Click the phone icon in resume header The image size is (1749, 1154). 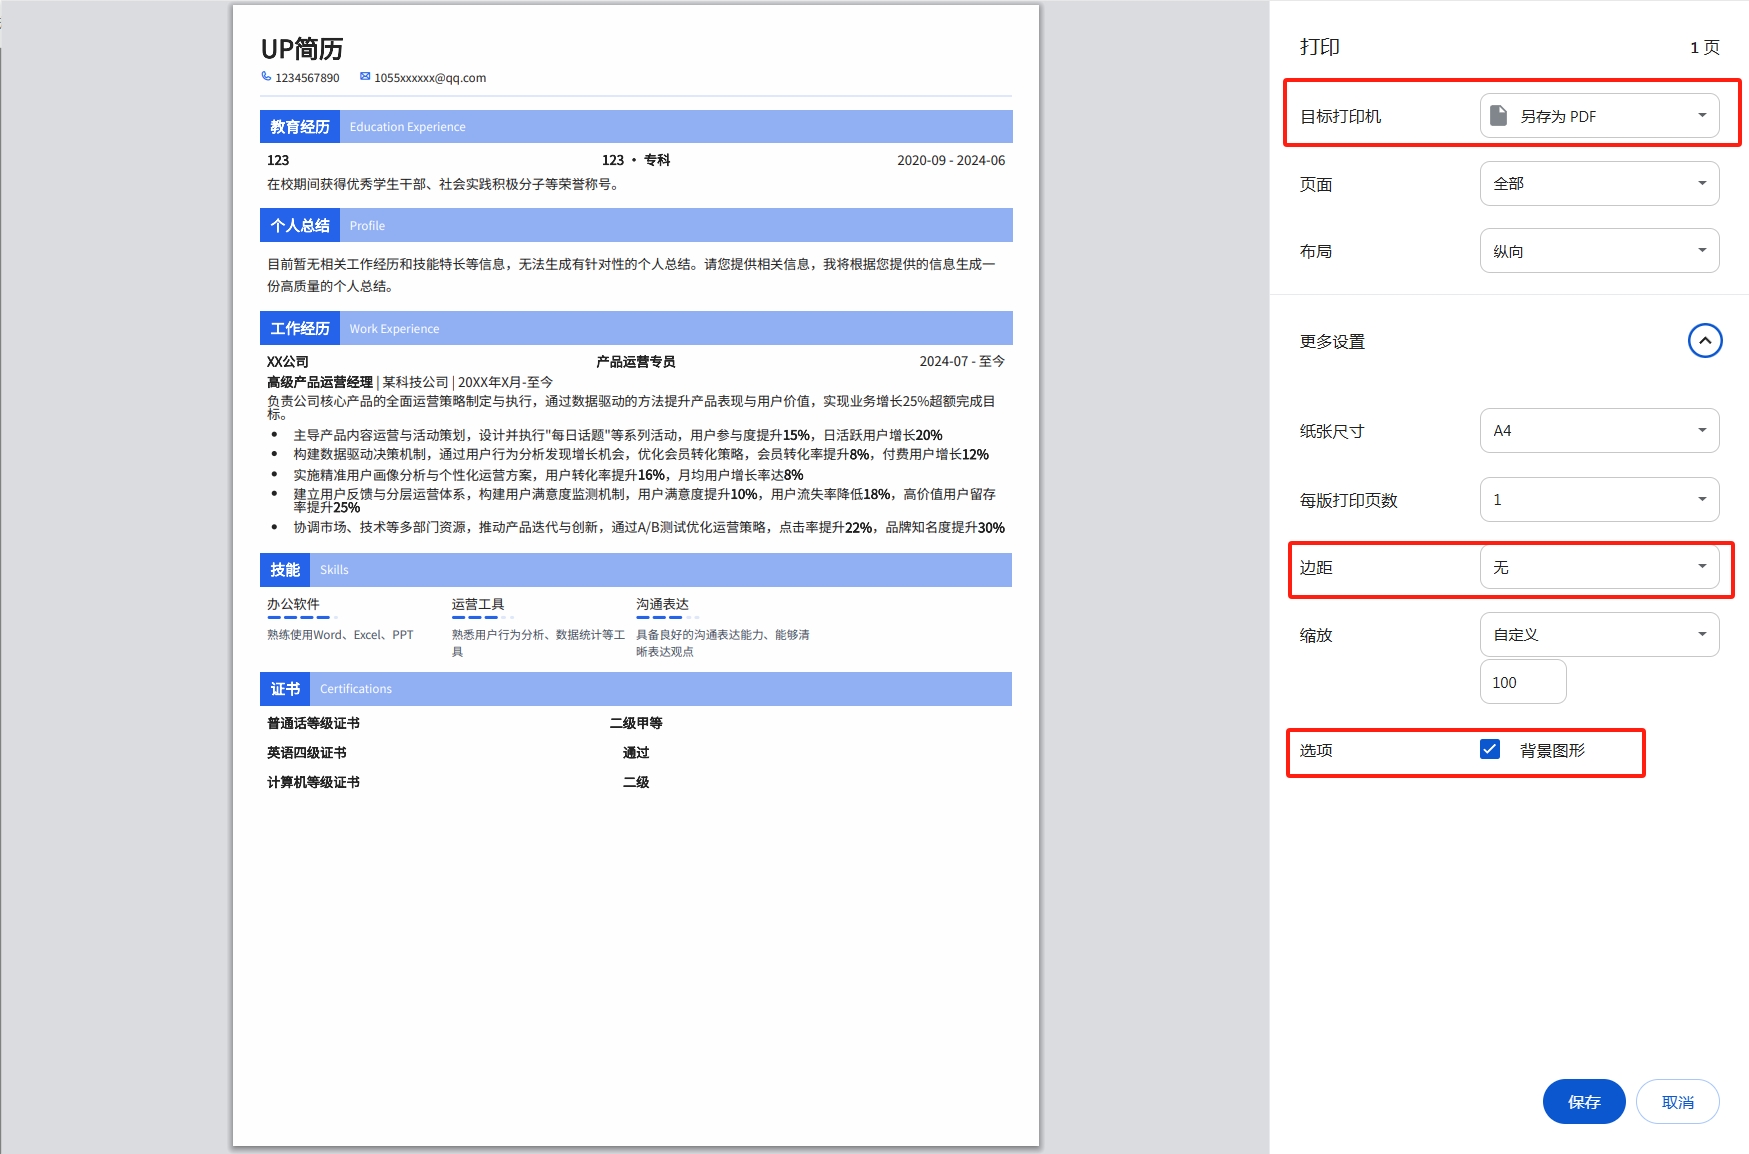click(266, 77)
